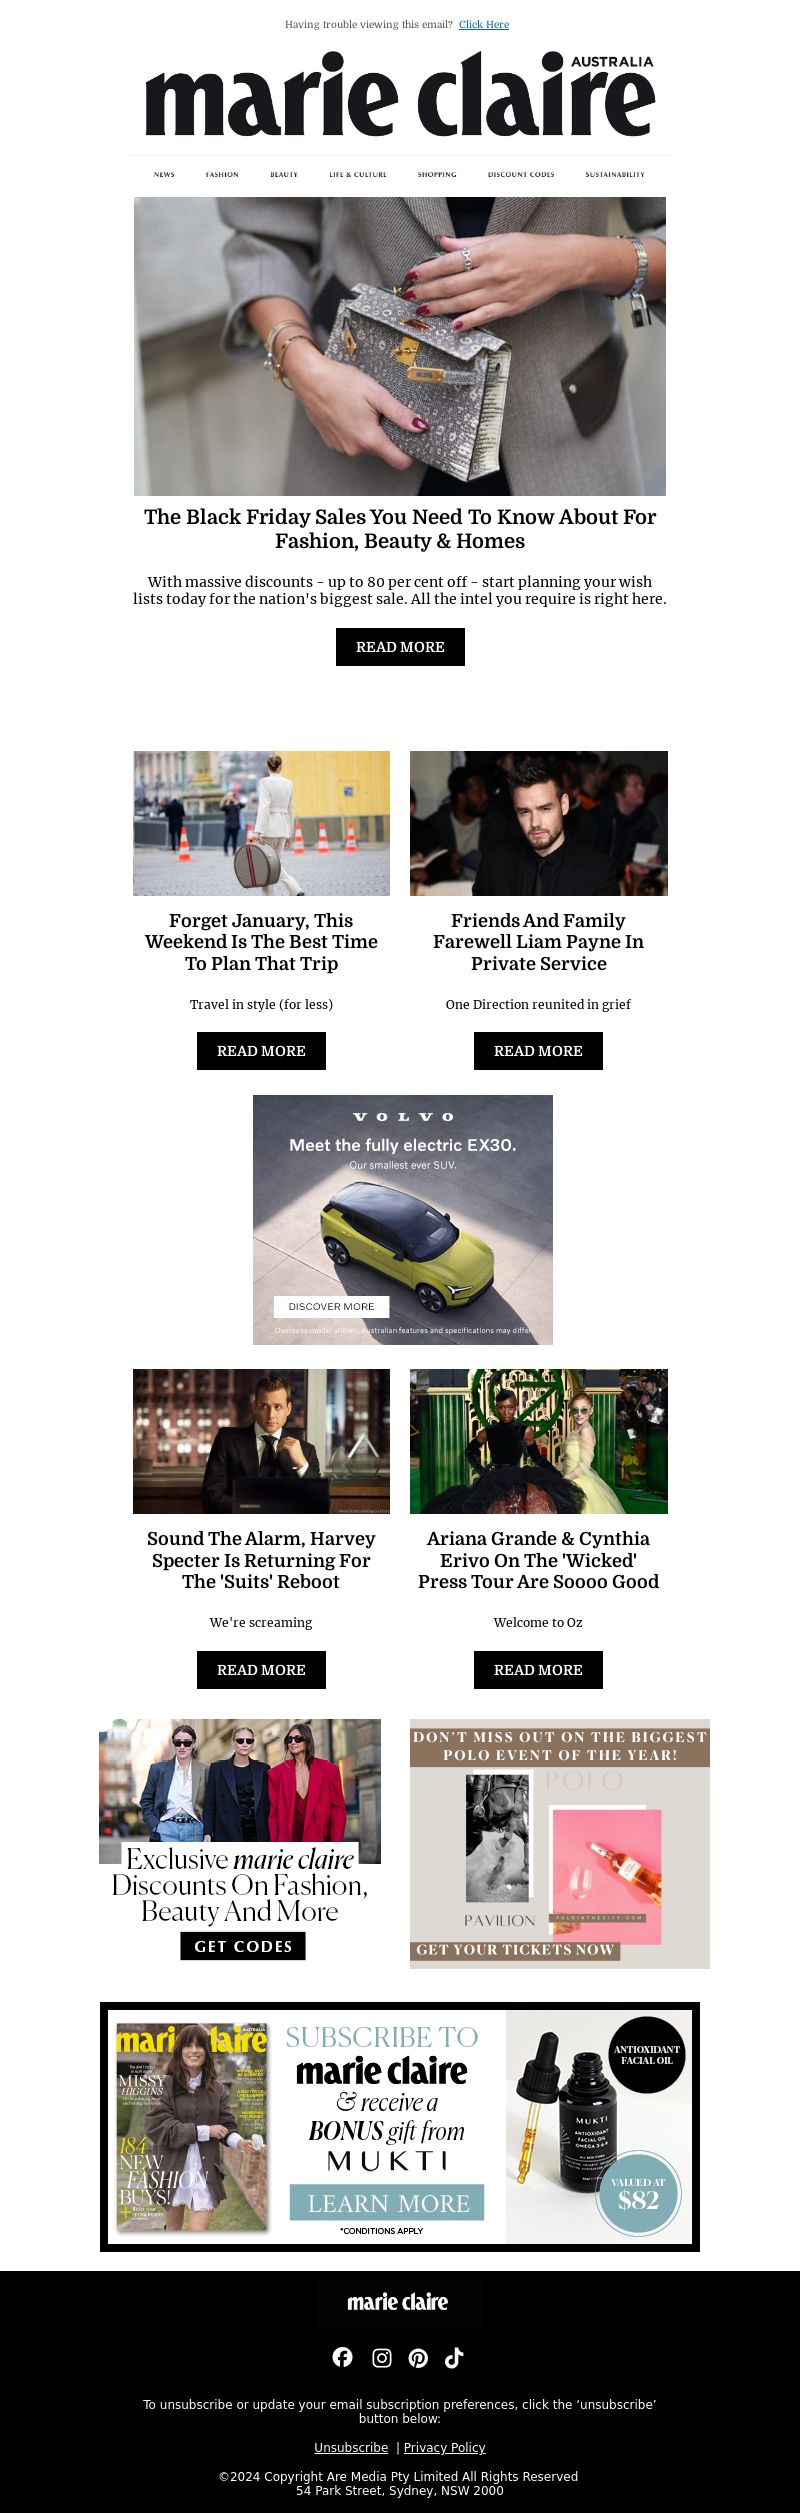Go to the Sustainability menu item
Viewport: 800px width, 2513px height.
pos(615,174)
